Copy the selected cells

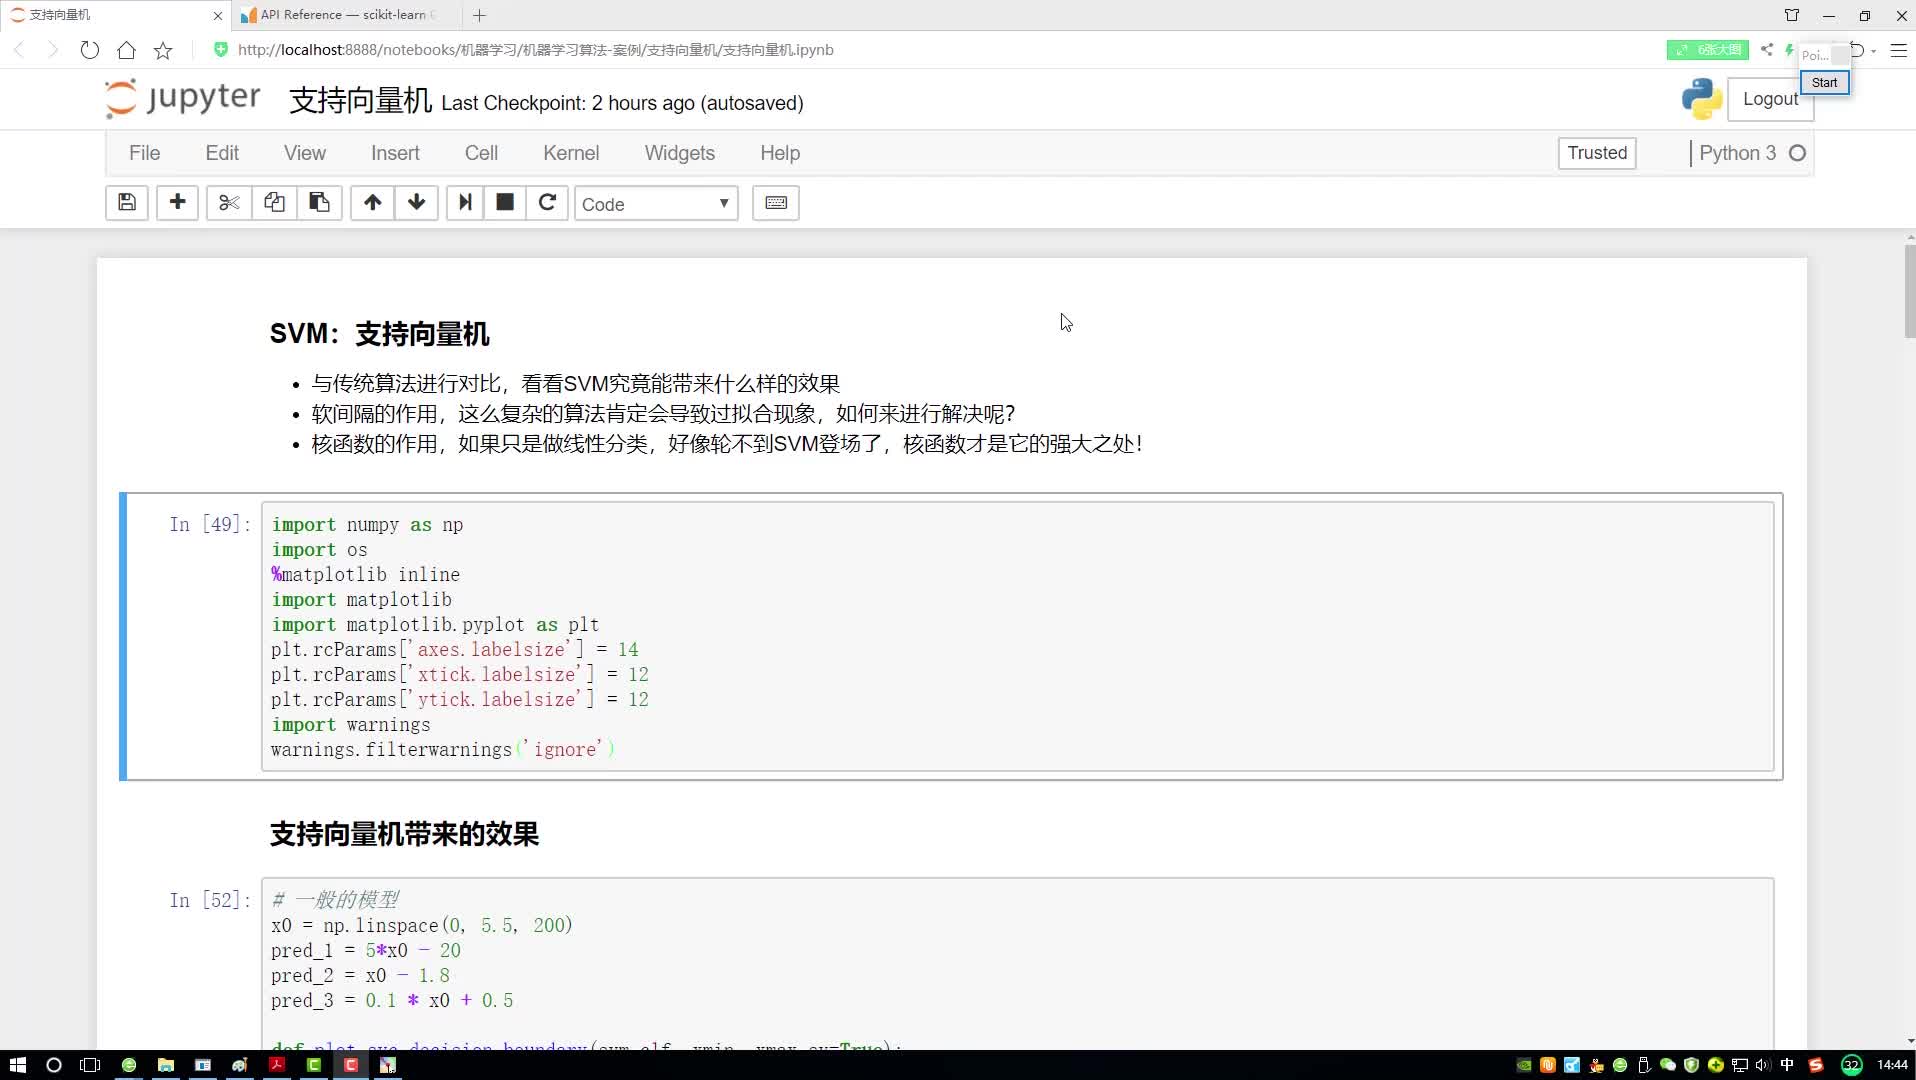tap(274, 203)
